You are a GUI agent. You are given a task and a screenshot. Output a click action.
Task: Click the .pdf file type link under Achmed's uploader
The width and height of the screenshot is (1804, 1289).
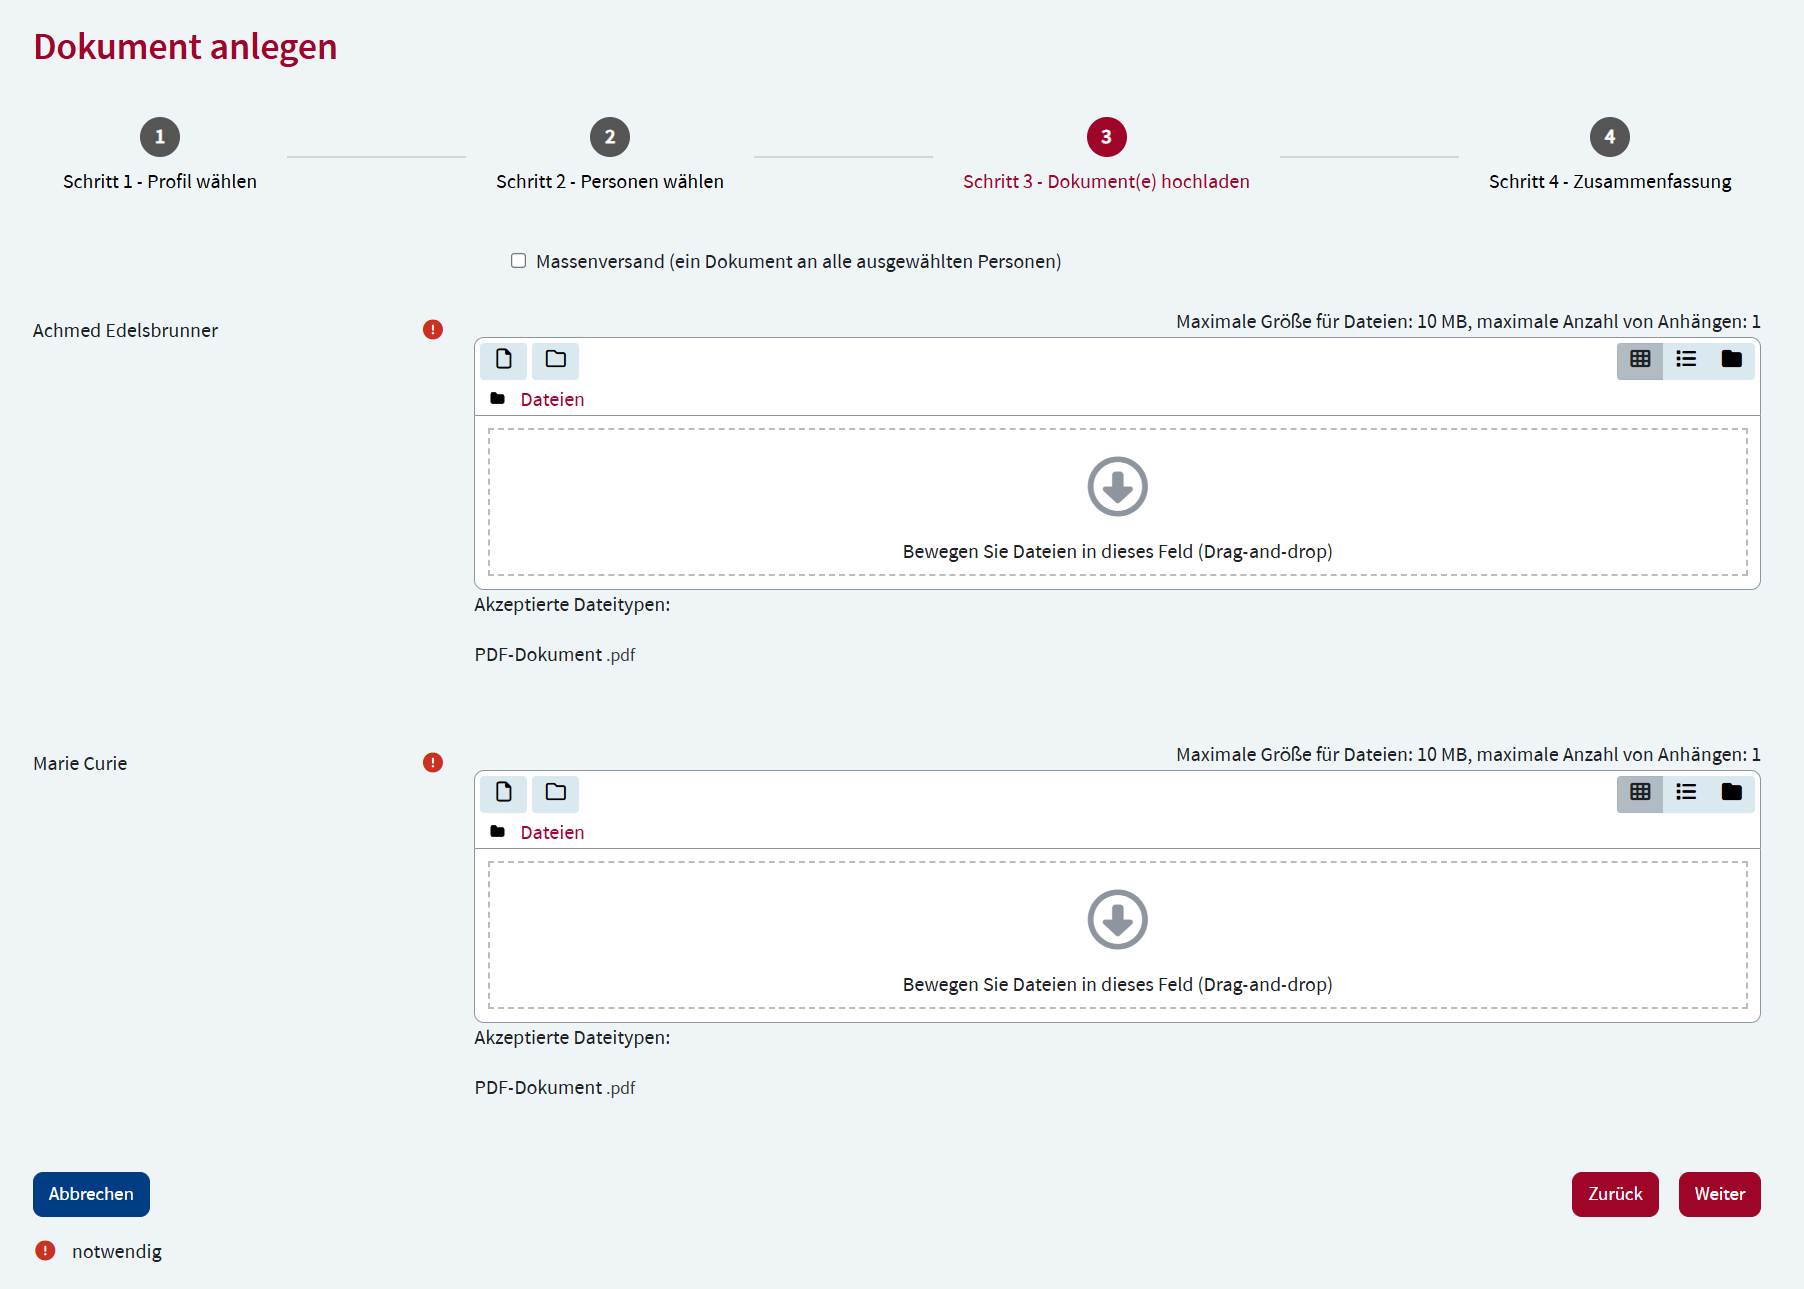click(622, 654)
